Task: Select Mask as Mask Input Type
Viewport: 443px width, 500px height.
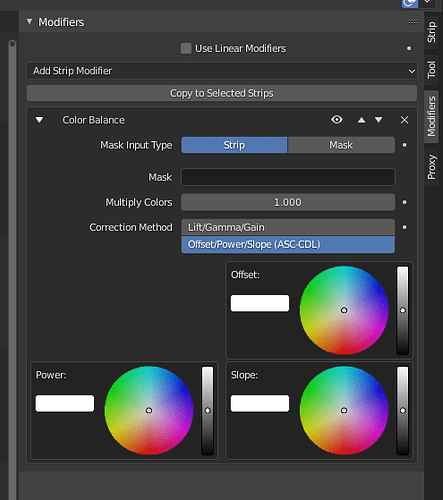Action: (341, 145)
